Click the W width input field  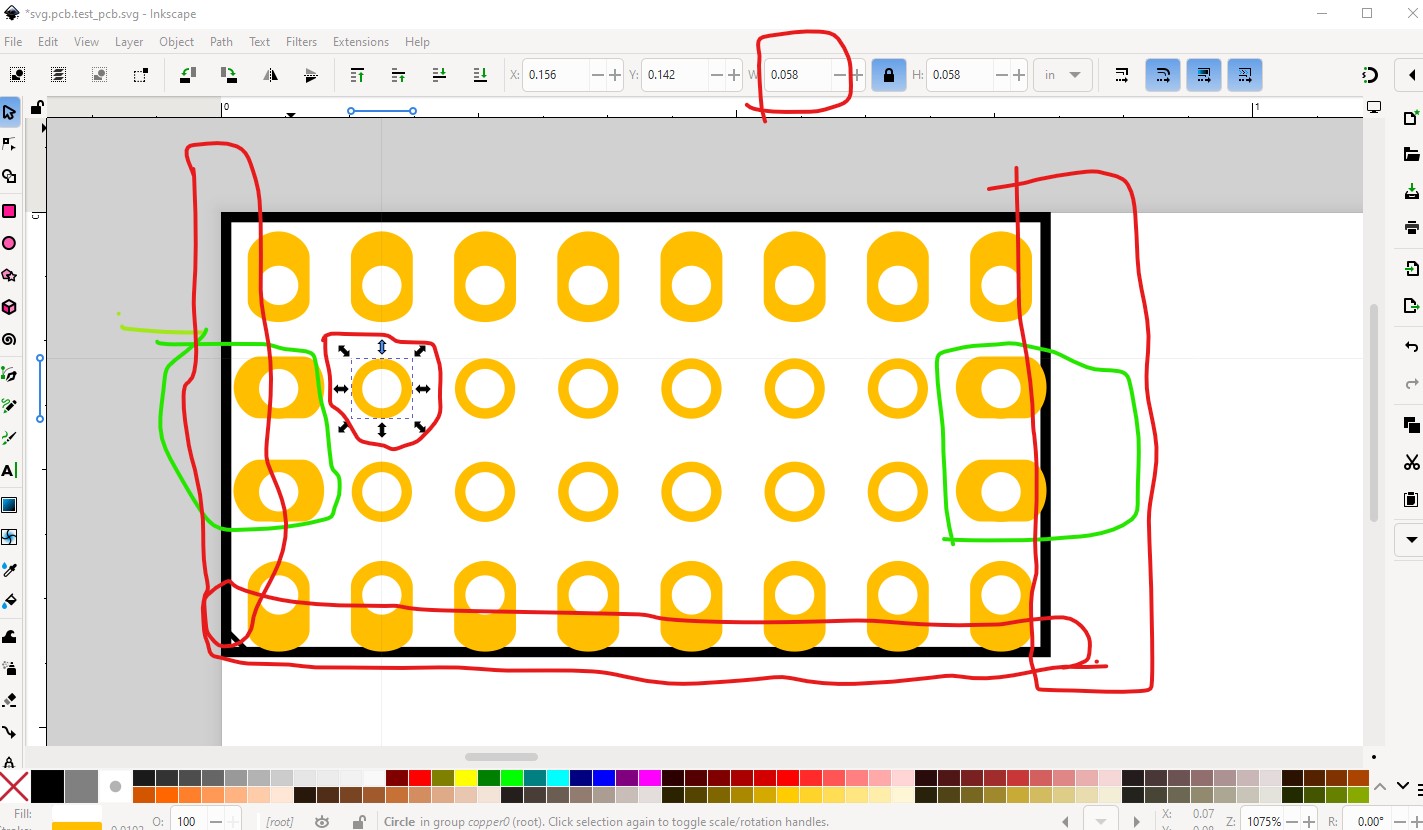pos(798,75)
